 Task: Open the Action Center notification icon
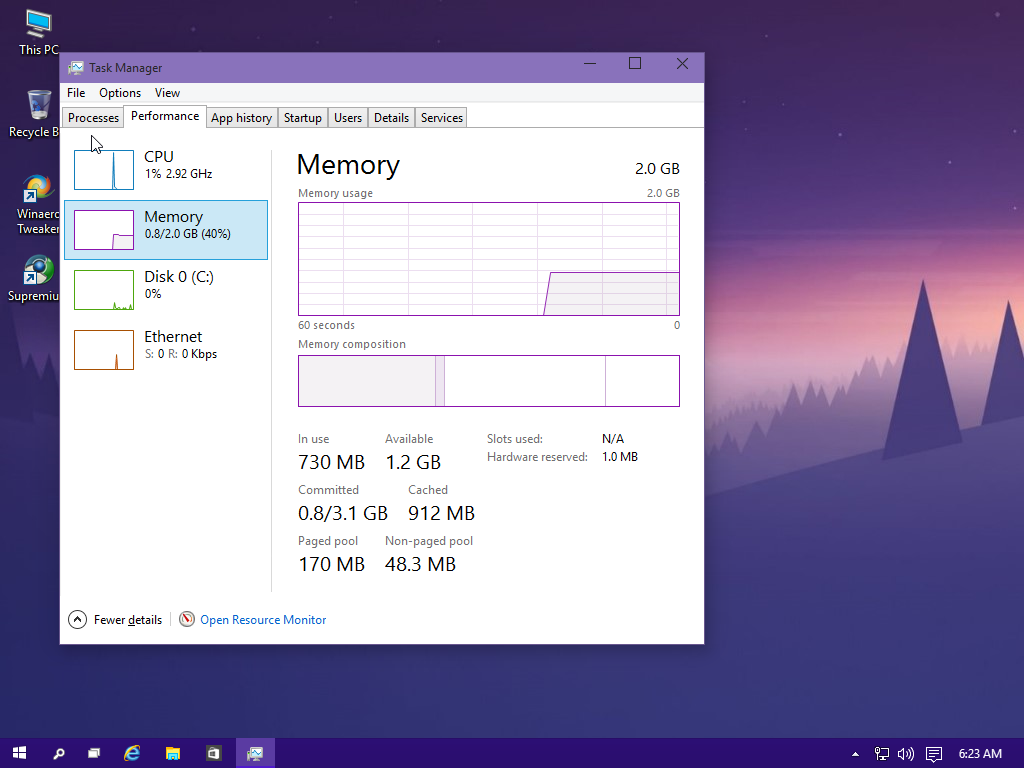[x=933, y=754]
